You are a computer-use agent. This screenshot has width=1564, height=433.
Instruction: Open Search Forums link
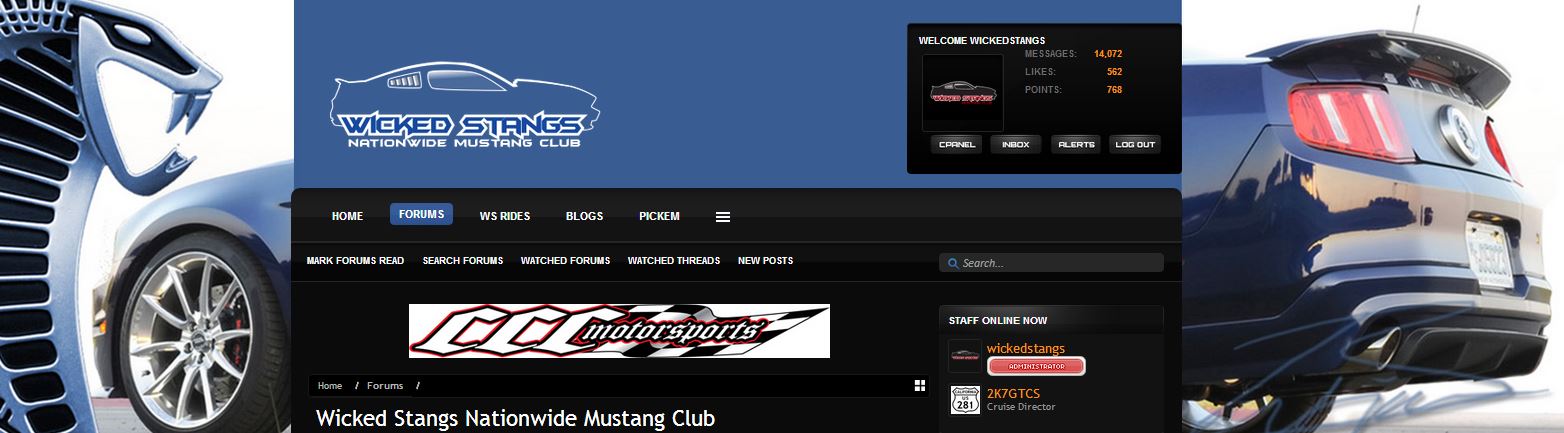462,261
